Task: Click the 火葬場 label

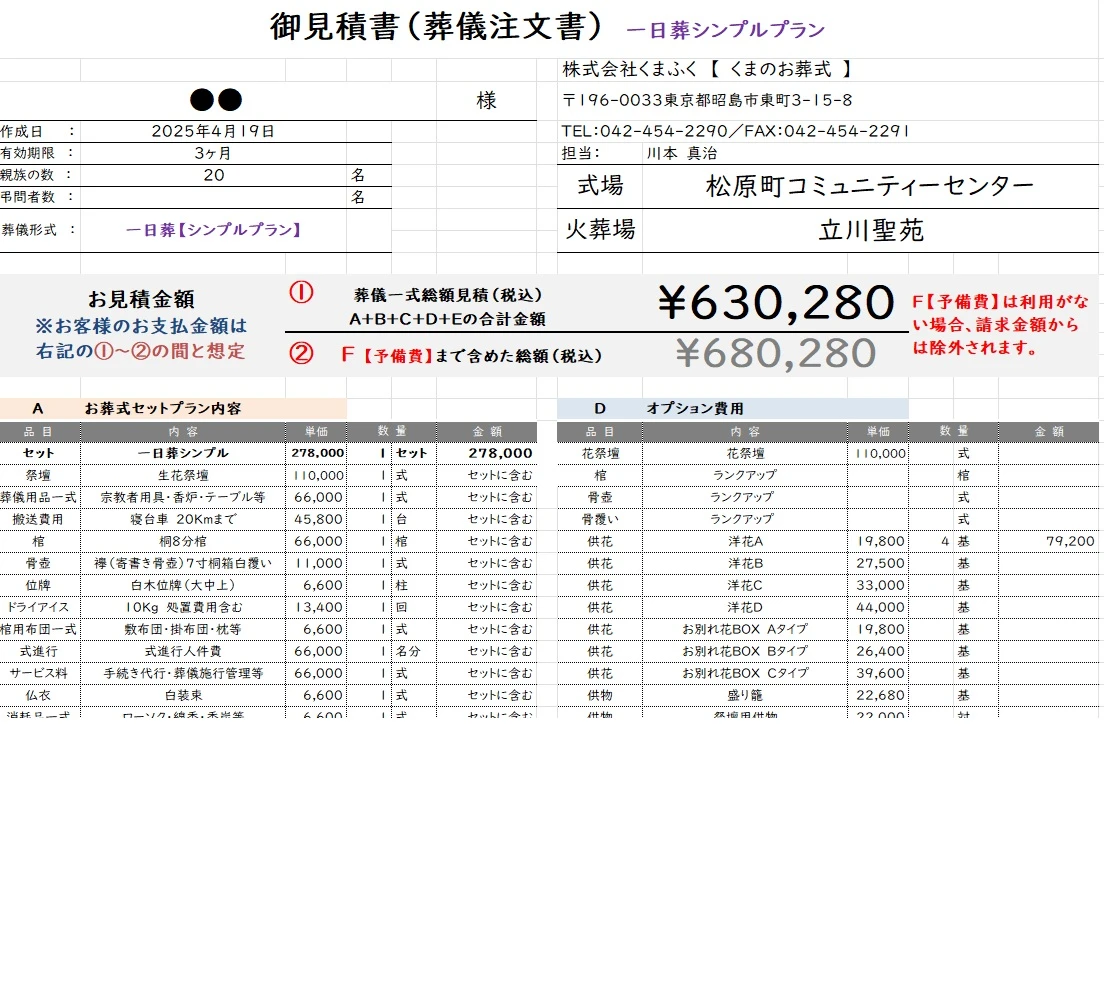Action: click(600, 230)
